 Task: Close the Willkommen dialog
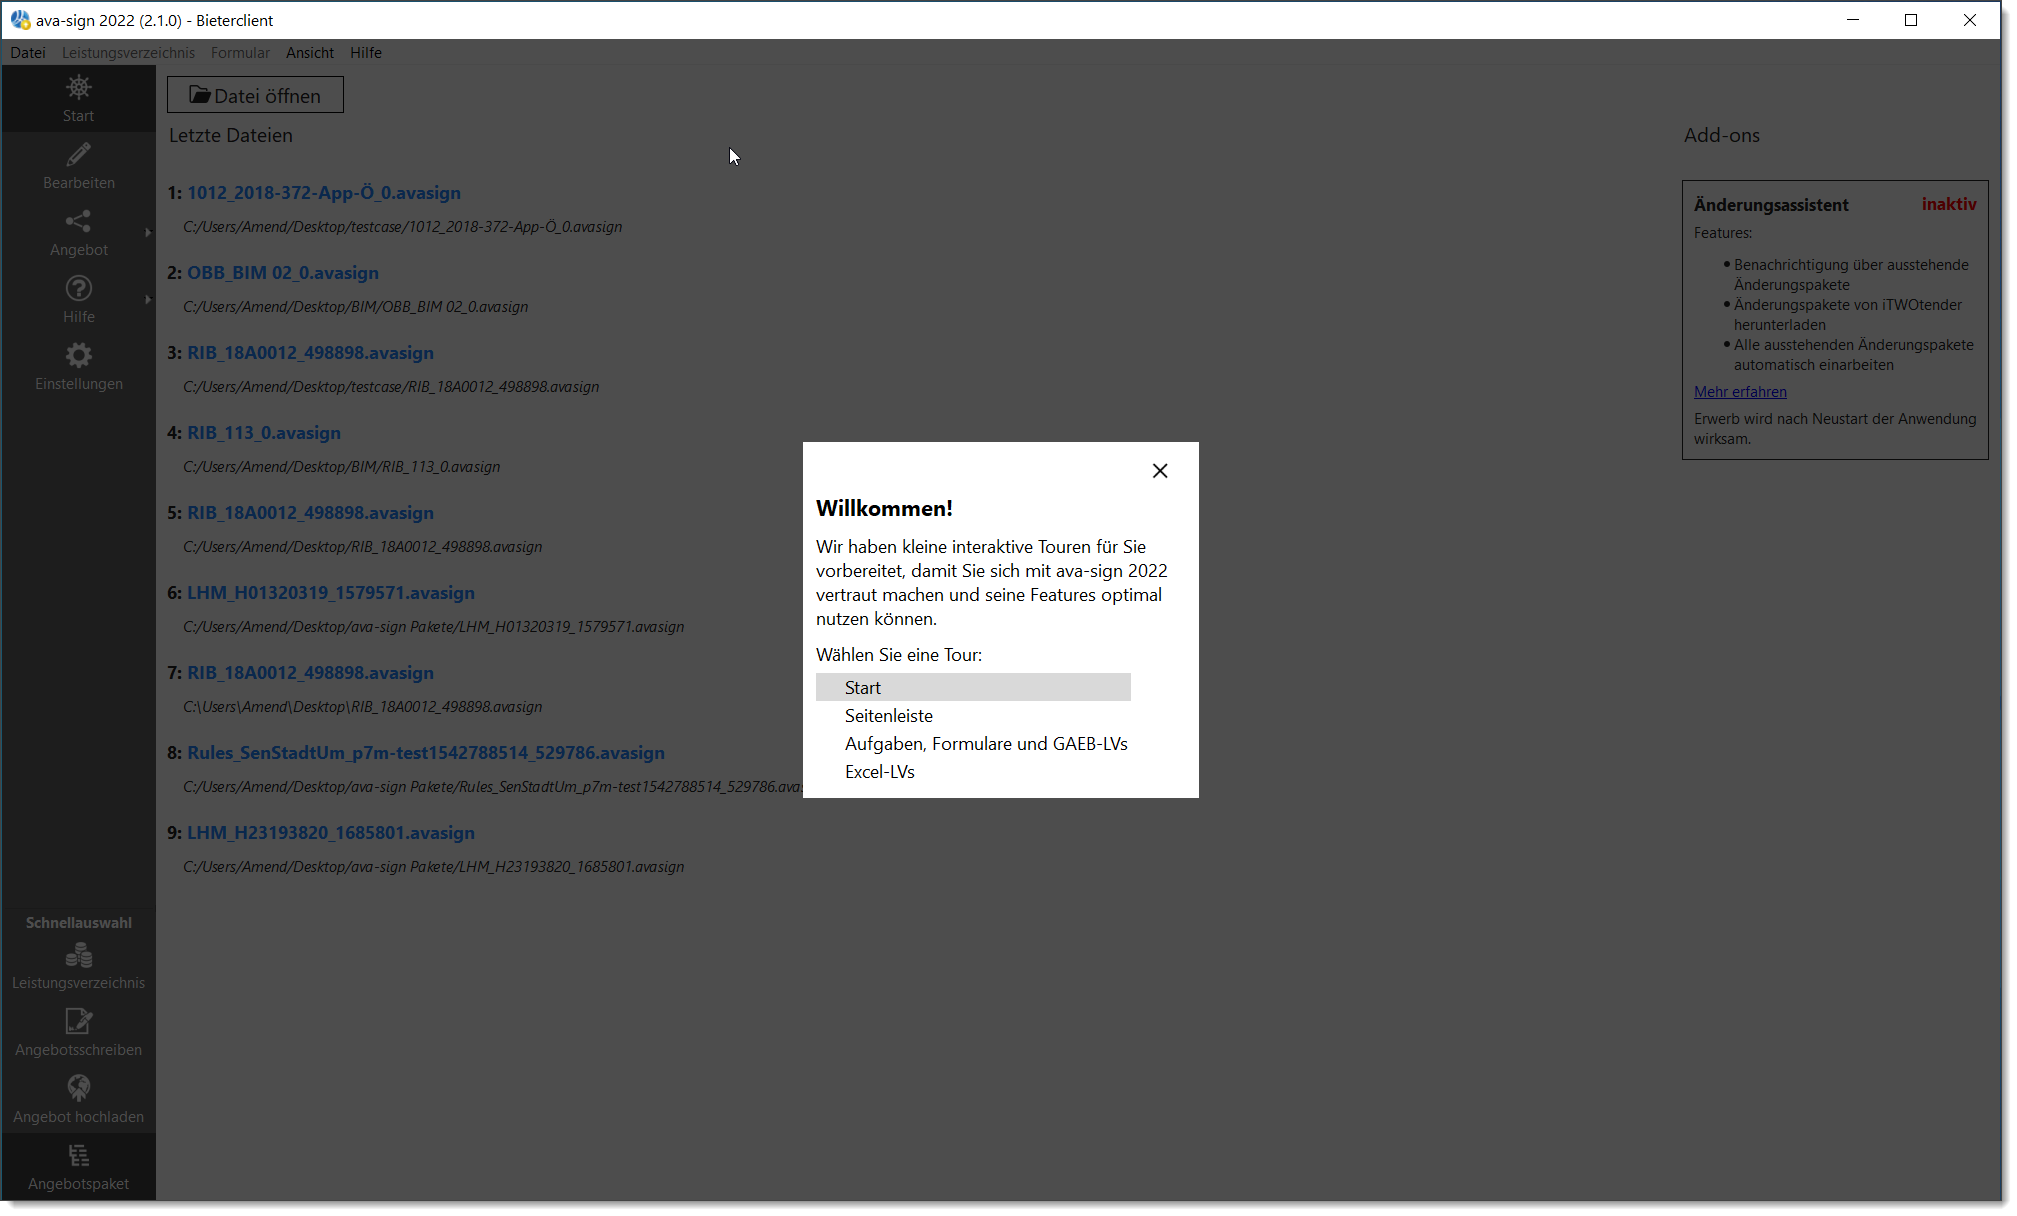pos(1160,470)
